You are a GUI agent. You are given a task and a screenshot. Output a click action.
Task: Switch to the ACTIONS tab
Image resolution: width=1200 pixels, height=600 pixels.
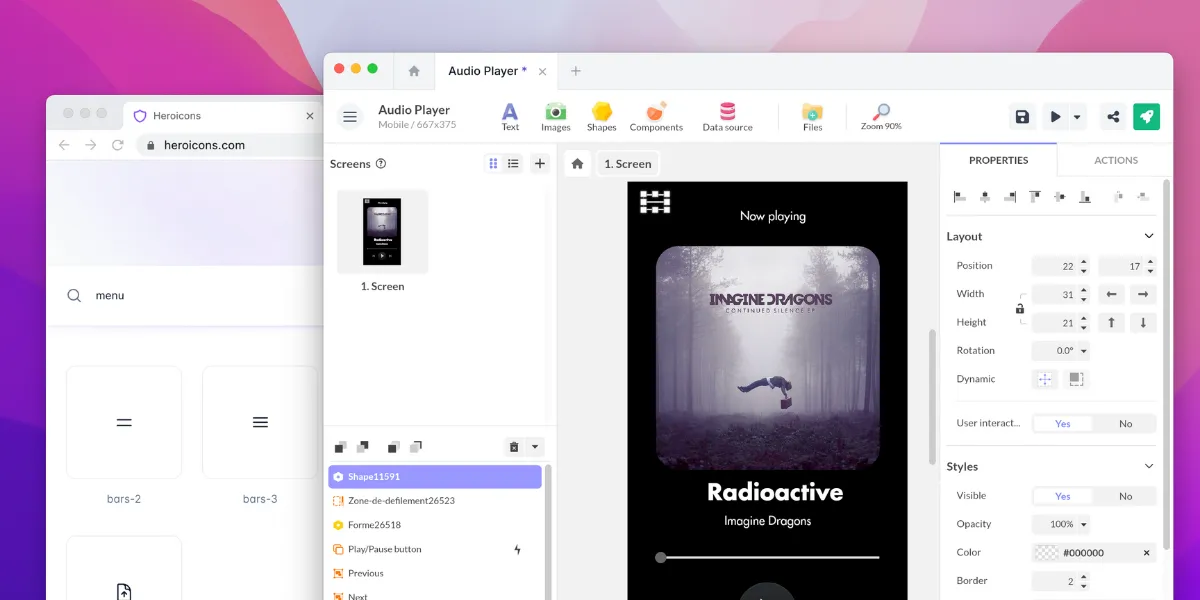[1115, 160]
